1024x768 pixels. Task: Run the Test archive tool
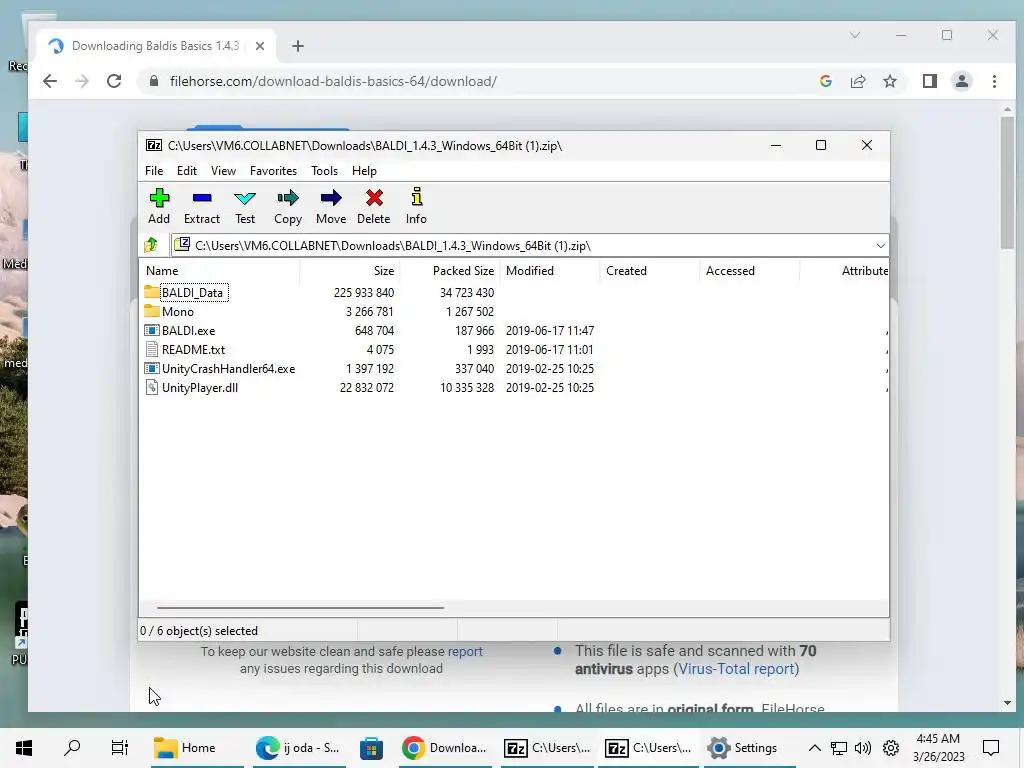[245, 198]
